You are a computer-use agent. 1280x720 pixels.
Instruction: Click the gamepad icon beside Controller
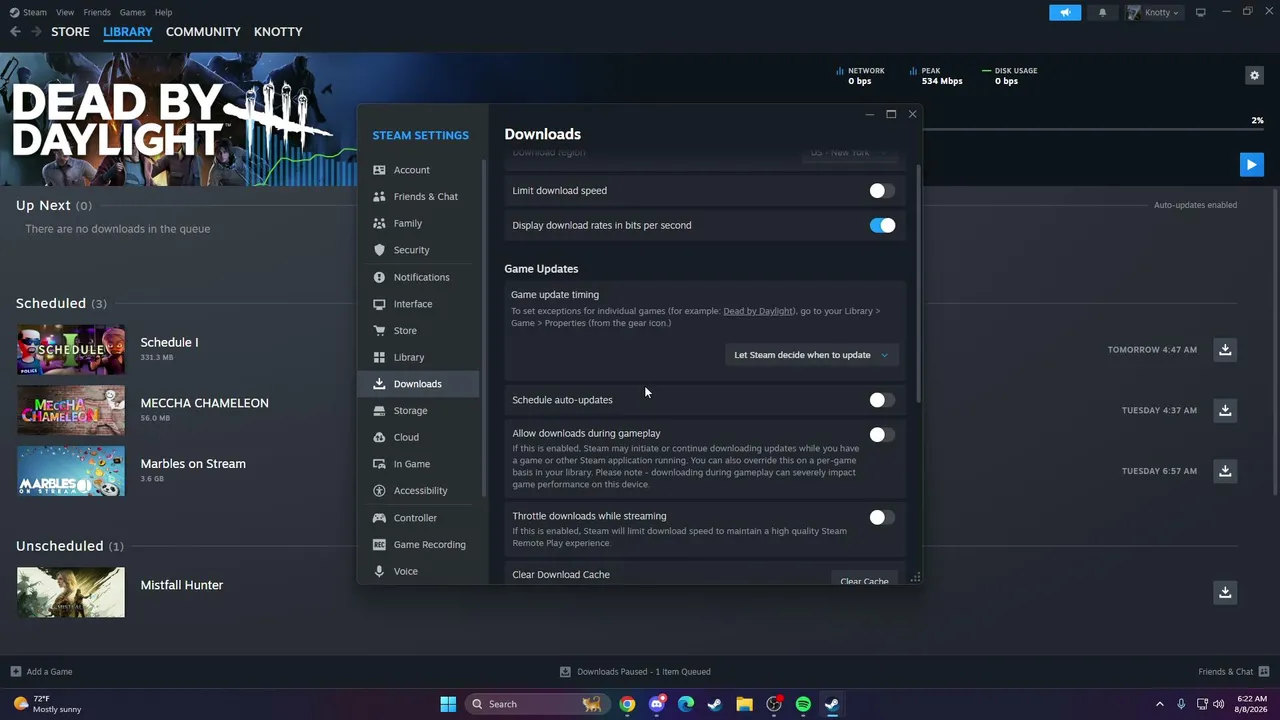[379, 518]
